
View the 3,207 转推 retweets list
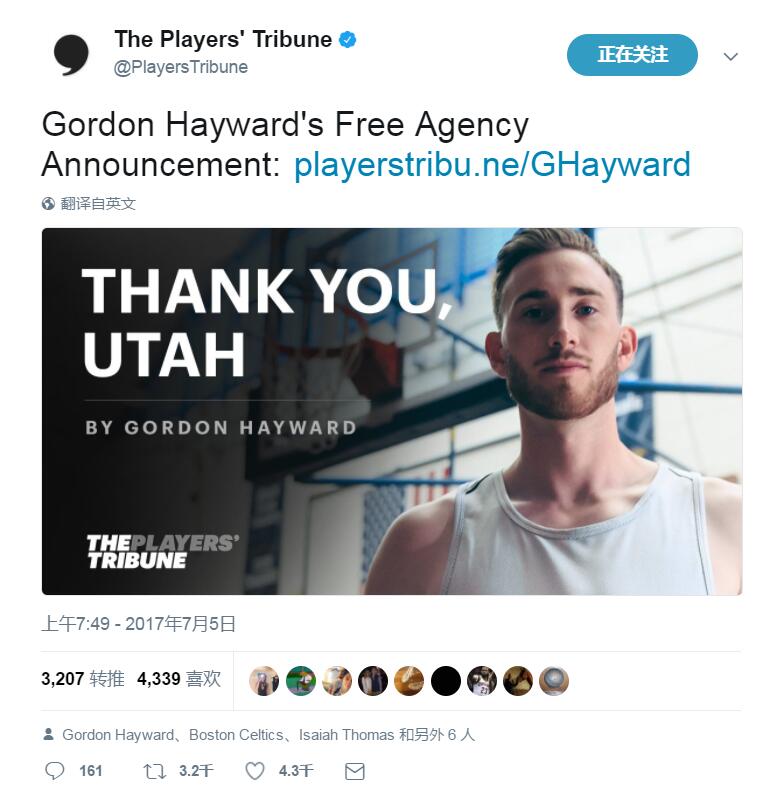(x=83, y=679)
